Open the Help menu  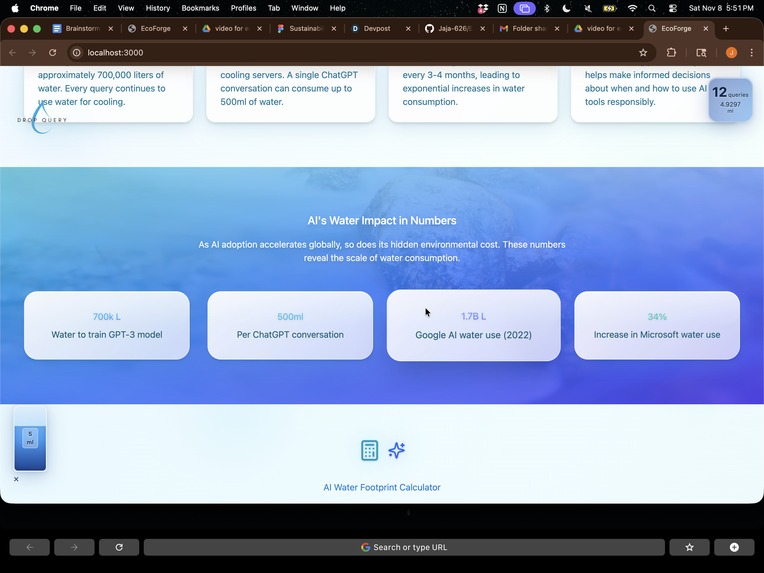338,8
